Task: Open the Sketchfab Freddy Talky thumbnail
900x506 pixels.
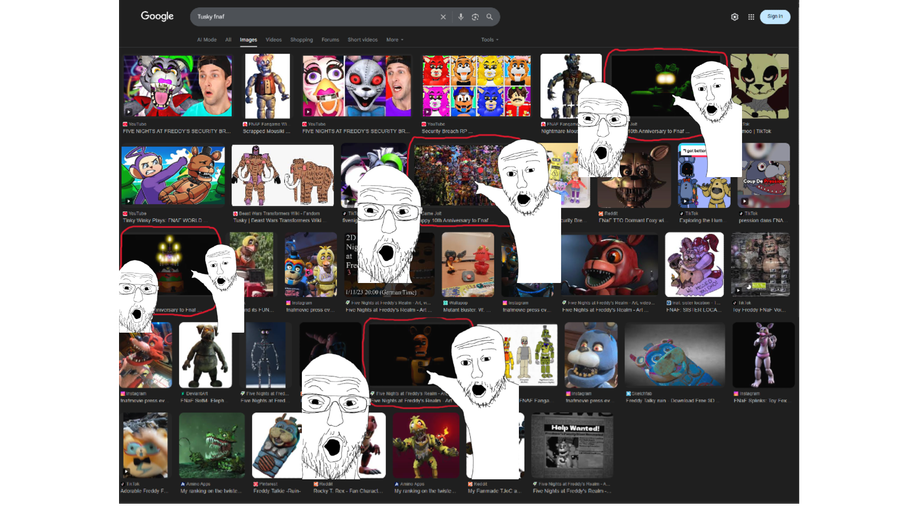Action: (x=674, y=355)
